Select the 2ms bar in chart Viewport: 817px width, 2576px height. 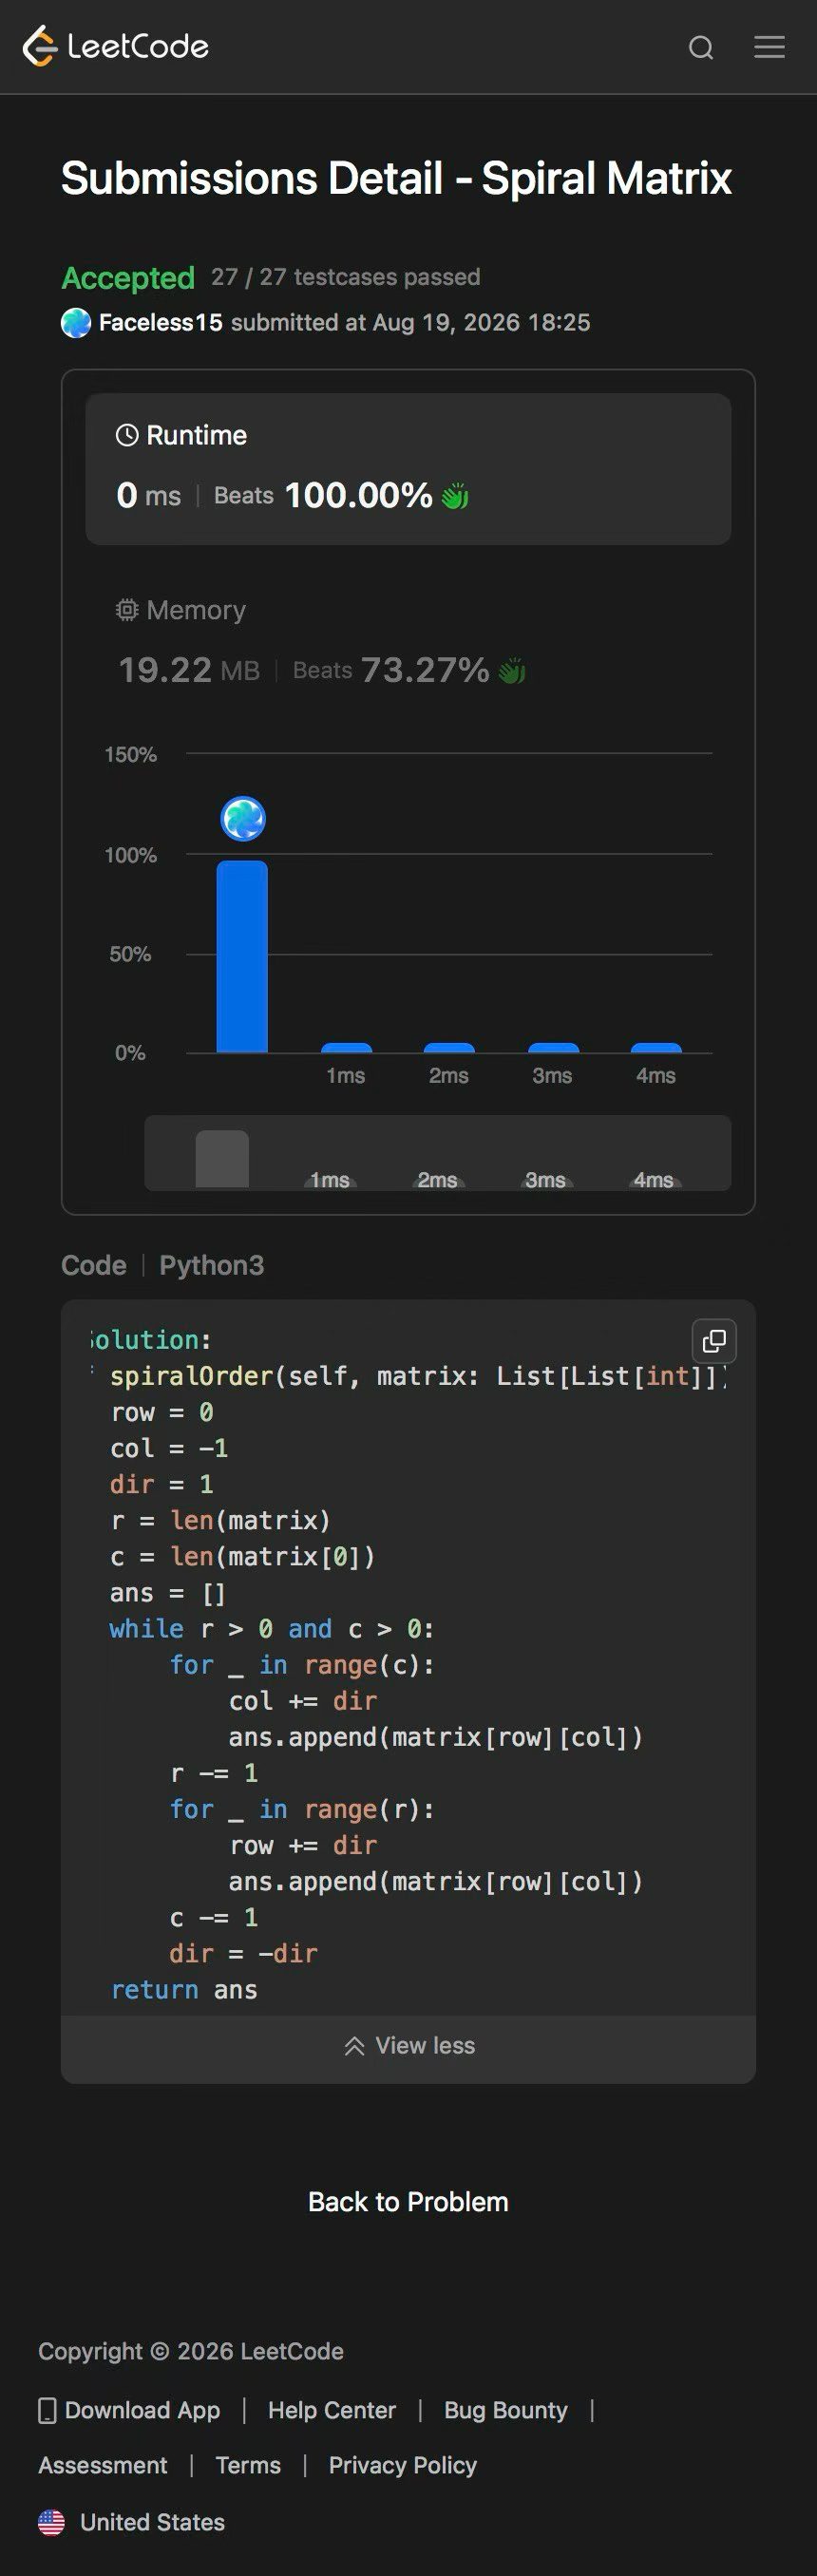[x=449, y=1048]
